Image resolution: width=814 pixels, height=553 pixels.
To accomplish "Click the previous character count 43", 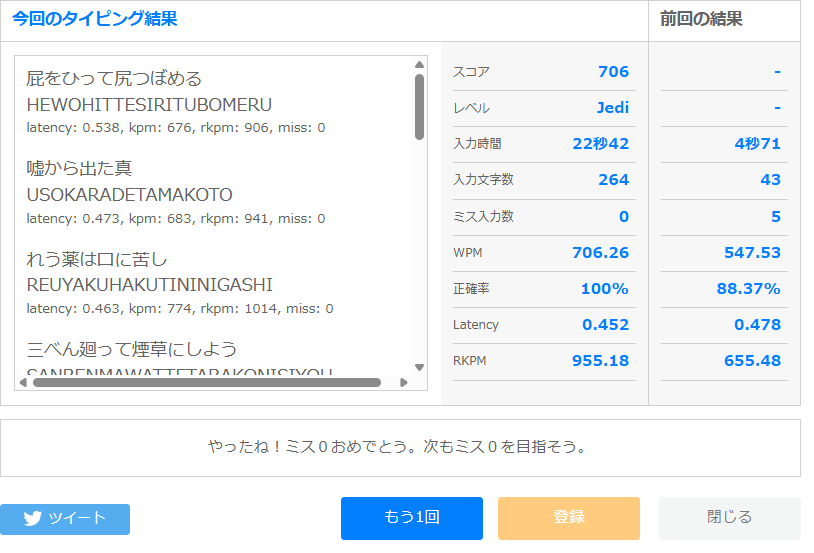I will click(x=770, y=180).
